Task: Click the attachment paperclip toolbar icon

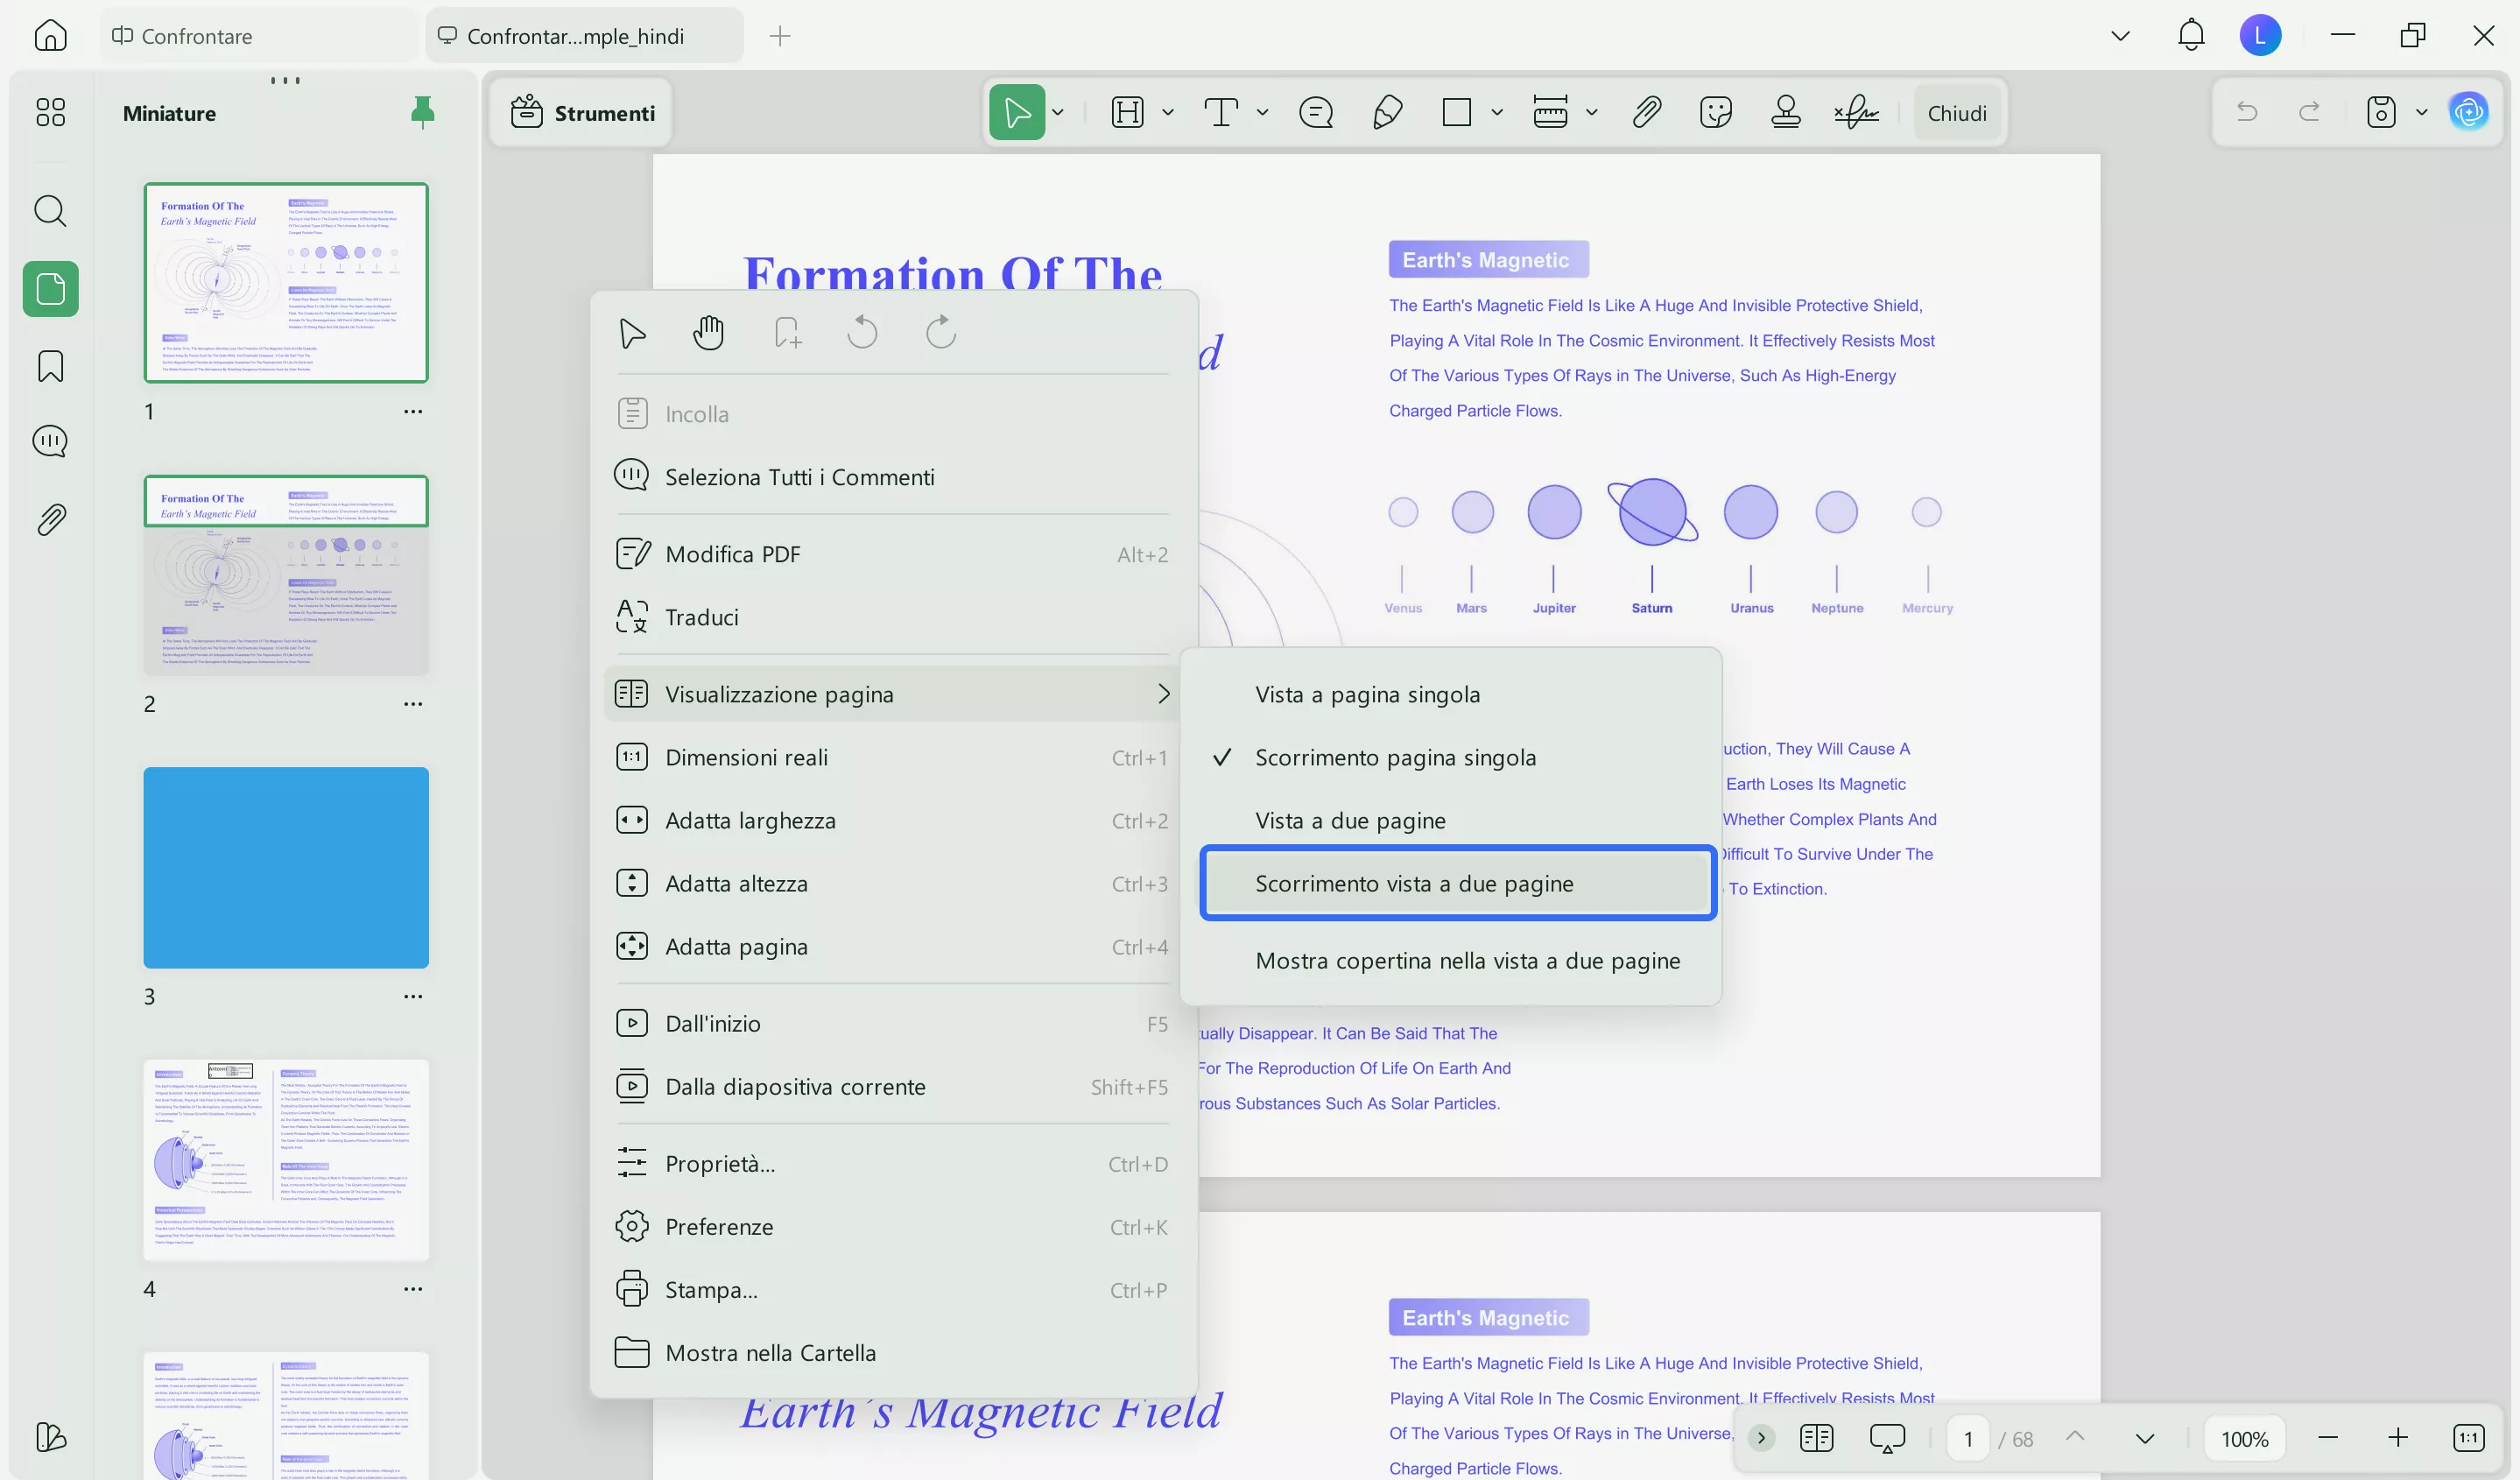Action: pos(1646,112)
